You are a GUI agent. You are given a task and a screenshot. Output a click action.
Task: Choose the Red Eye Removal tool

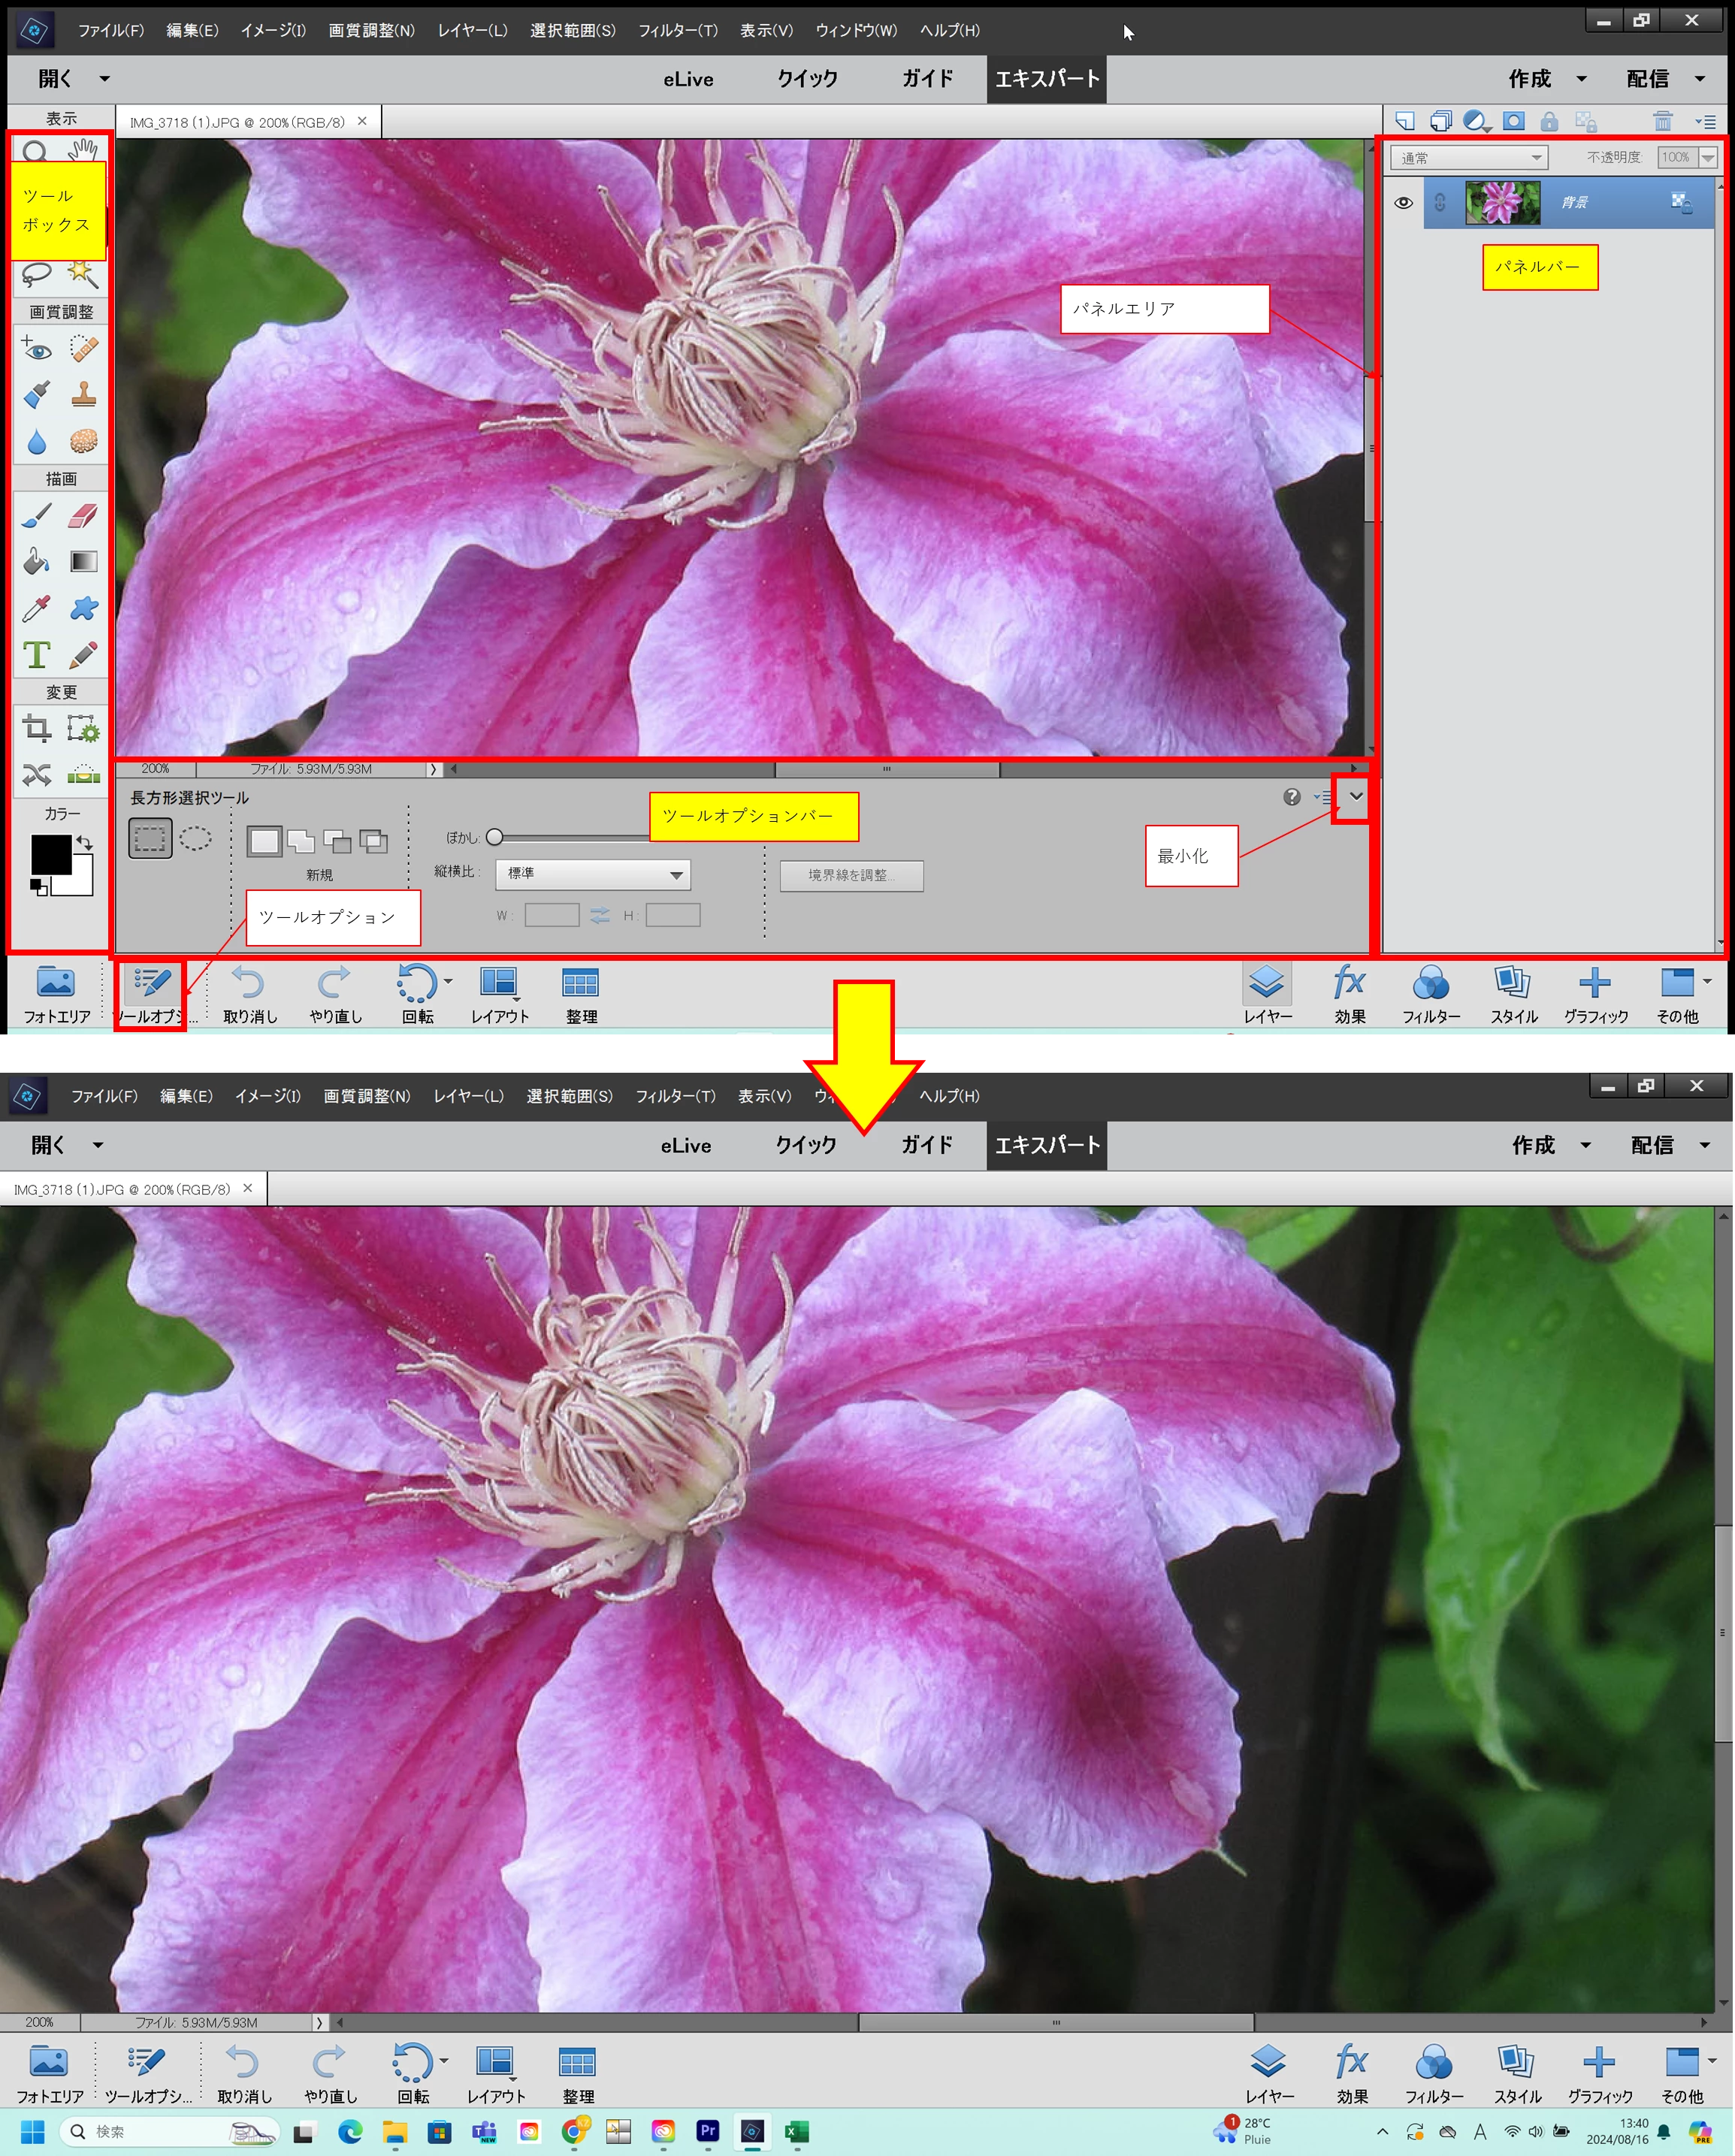coord(37,349)
